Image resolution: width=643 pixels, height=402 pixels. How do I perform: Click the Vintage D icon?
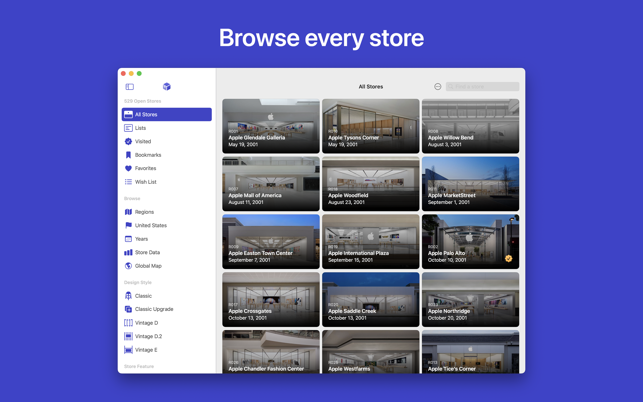coord(128,323)
